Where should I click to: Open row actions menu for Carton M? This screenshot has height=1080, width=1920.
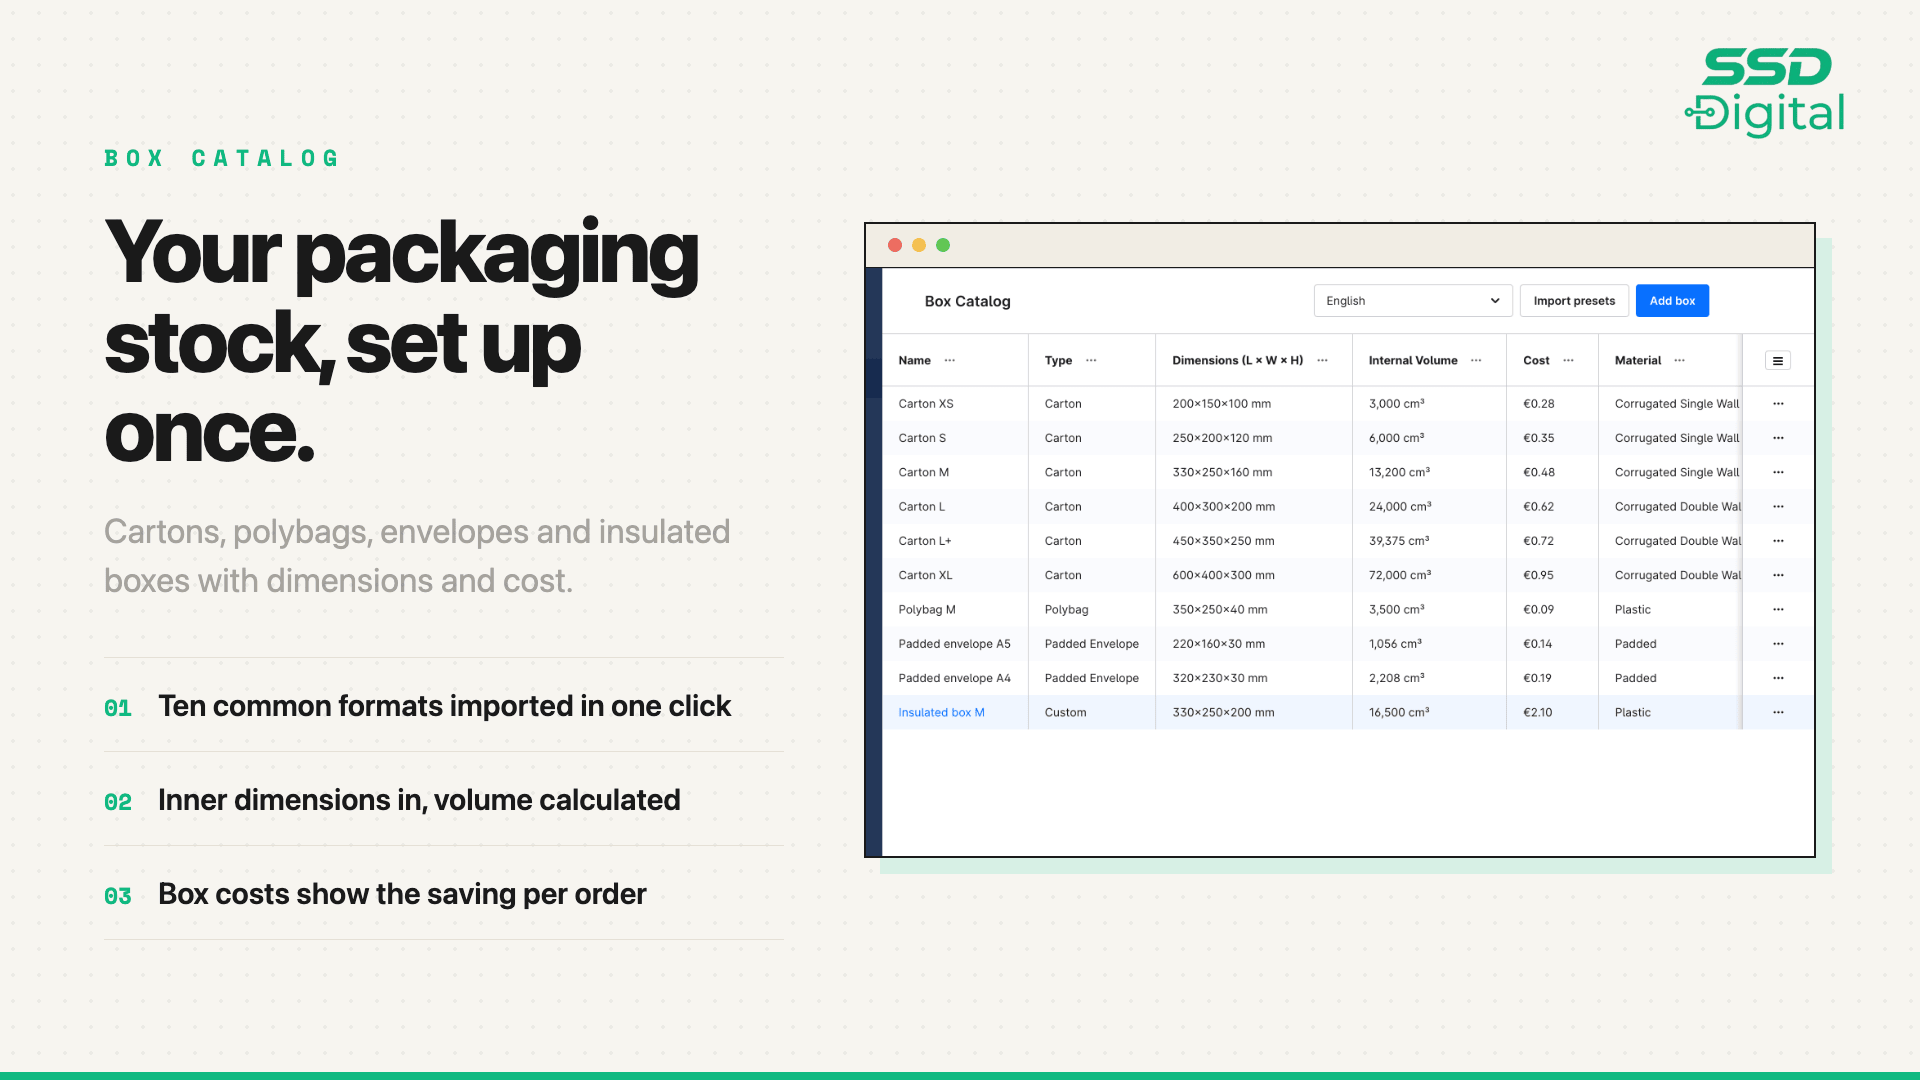tap(1778, 472)
